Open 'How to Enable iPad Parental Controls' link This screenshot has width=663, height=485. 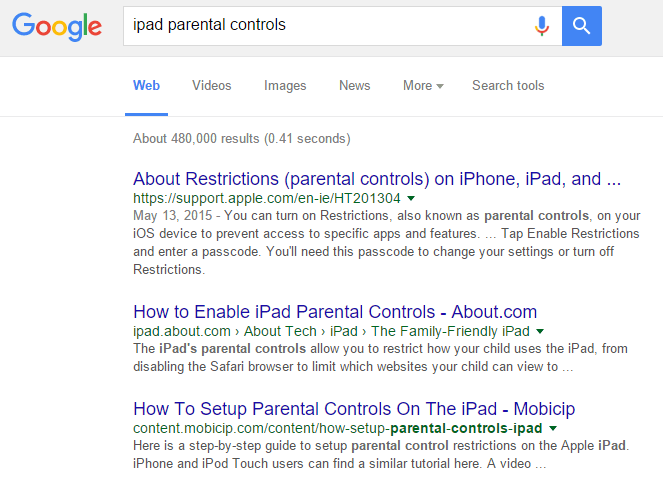point(335,312)
